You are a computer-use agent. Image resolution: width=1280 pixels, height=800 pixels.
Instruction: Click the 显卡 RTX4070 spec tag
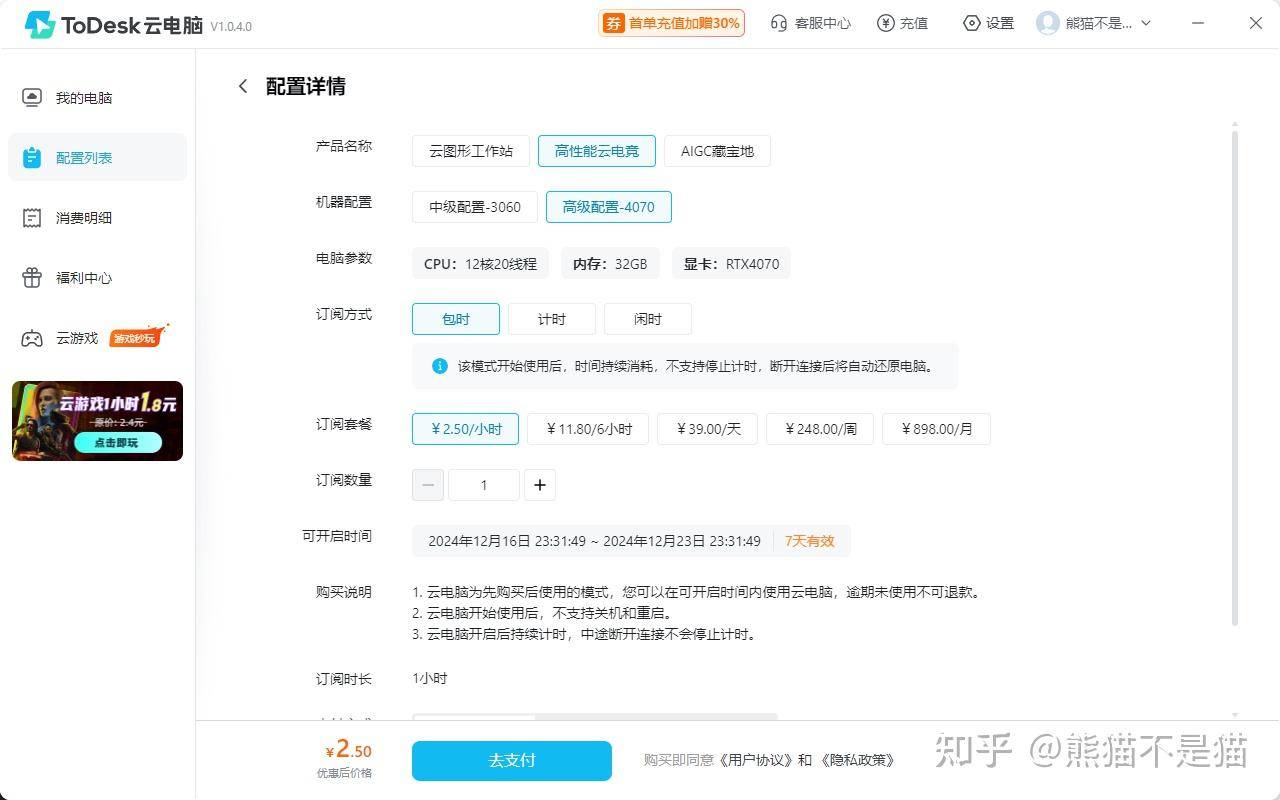(731, 264)
